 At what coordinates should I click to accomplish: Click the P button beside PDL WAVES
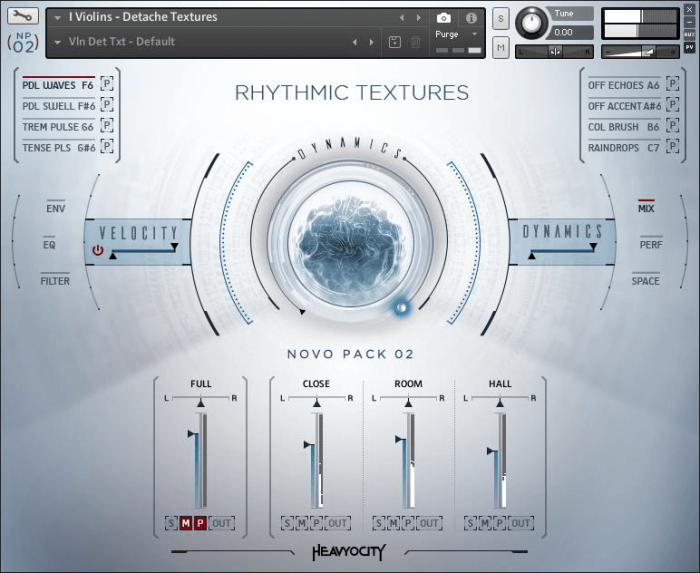click(x=107, y=83)
